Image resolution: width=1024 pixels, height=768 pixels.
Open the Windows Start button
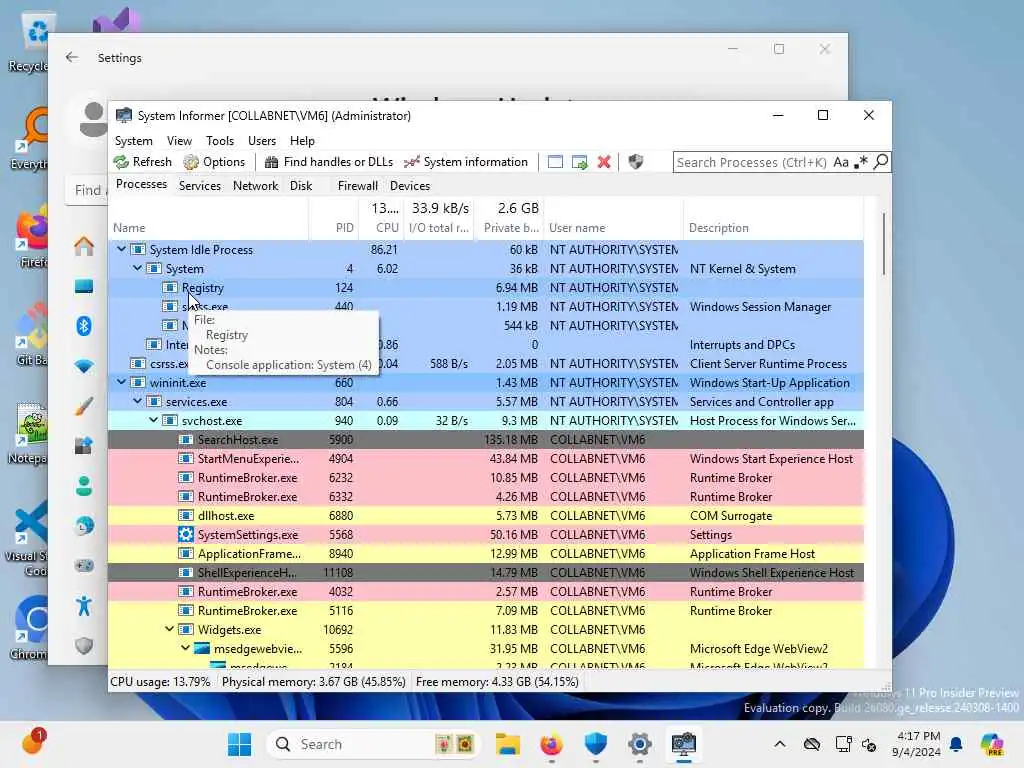click(239, 744)
